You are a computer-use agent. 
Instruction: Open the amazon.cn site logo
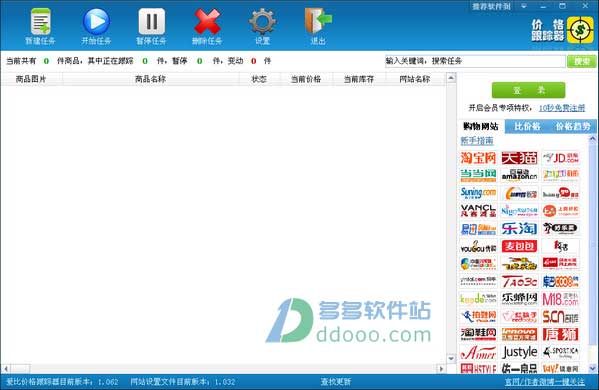coord(519,175)
